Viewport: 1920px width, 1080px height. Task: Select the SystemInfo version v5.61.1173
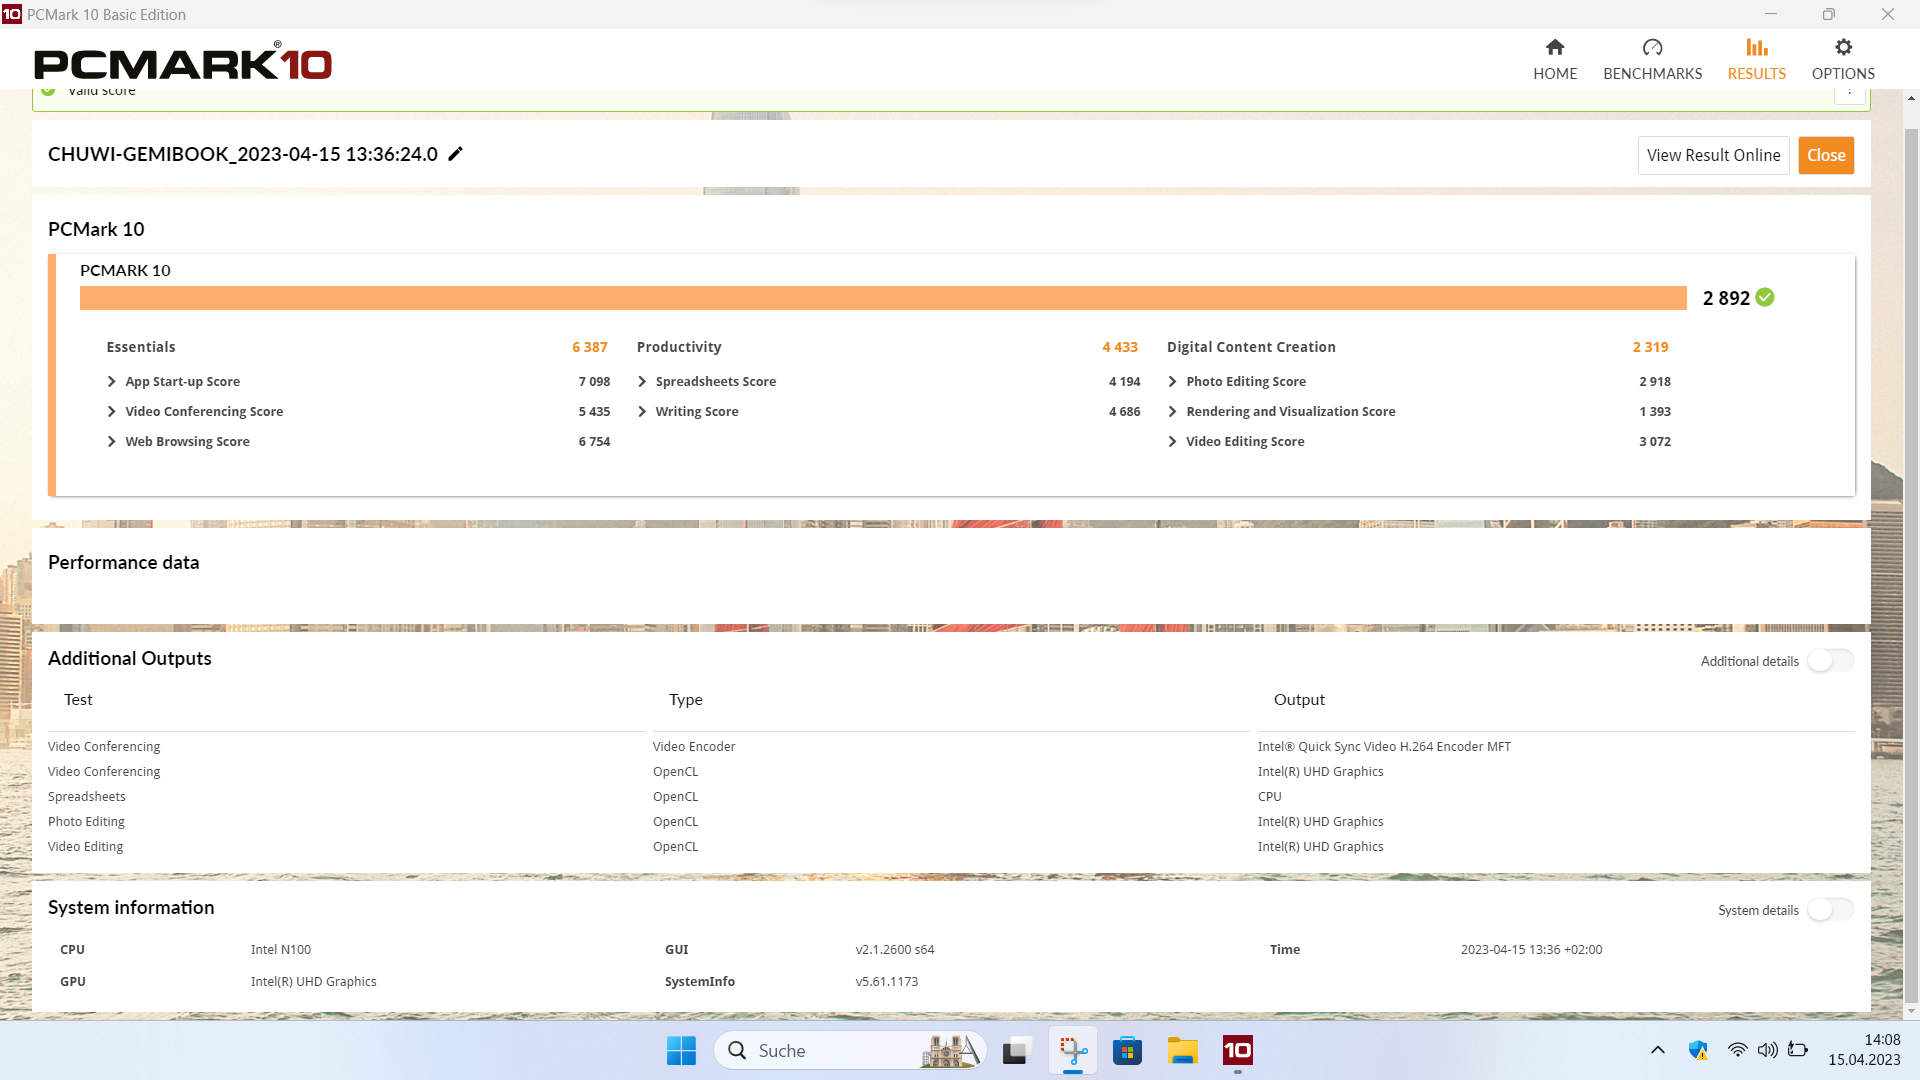click(886, 982)
